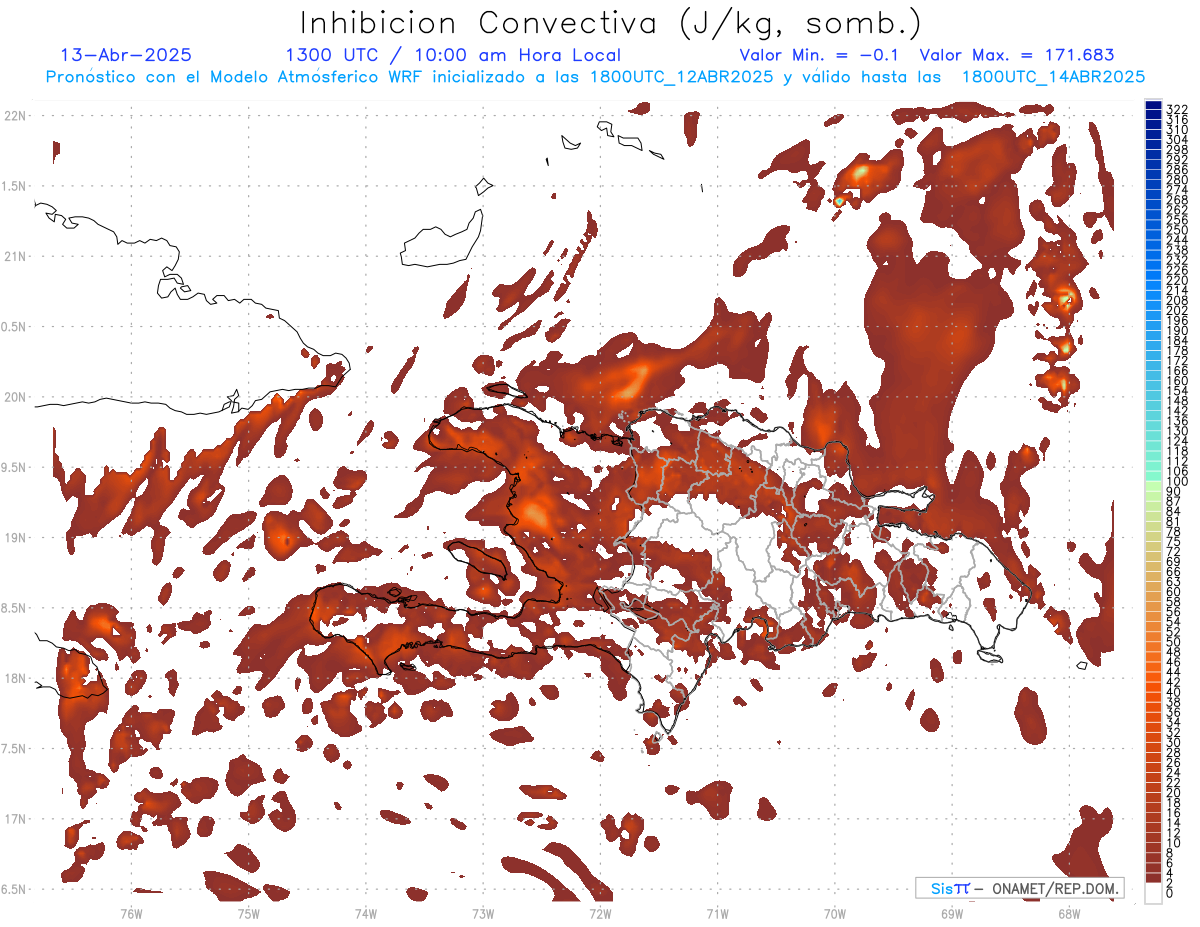Click the "22N" latitude label
The height and width of the screenshot is (927, 1200).
point(16,116)
